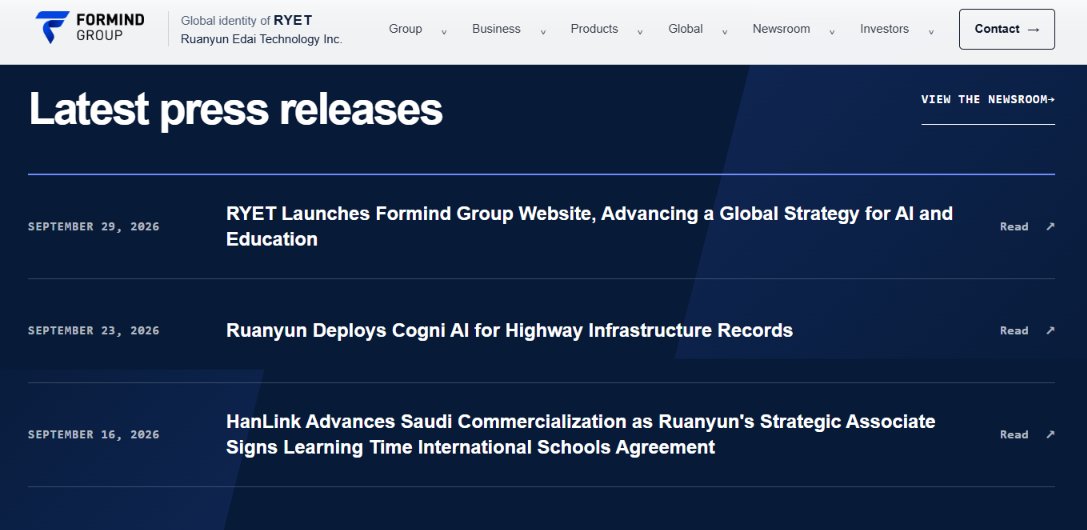1087x530 pixels.
Task: Expand the Business menu chevron
Action: pos(543,32)
